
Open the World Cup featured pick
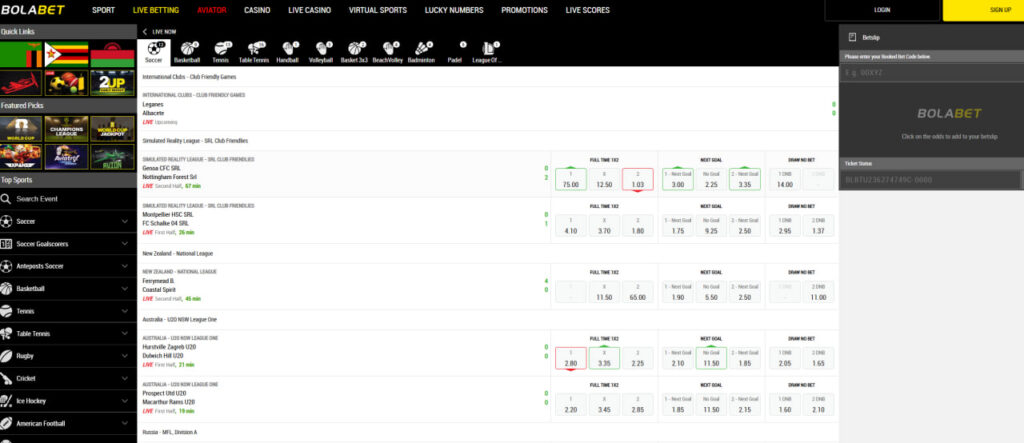tap(21, 129)
